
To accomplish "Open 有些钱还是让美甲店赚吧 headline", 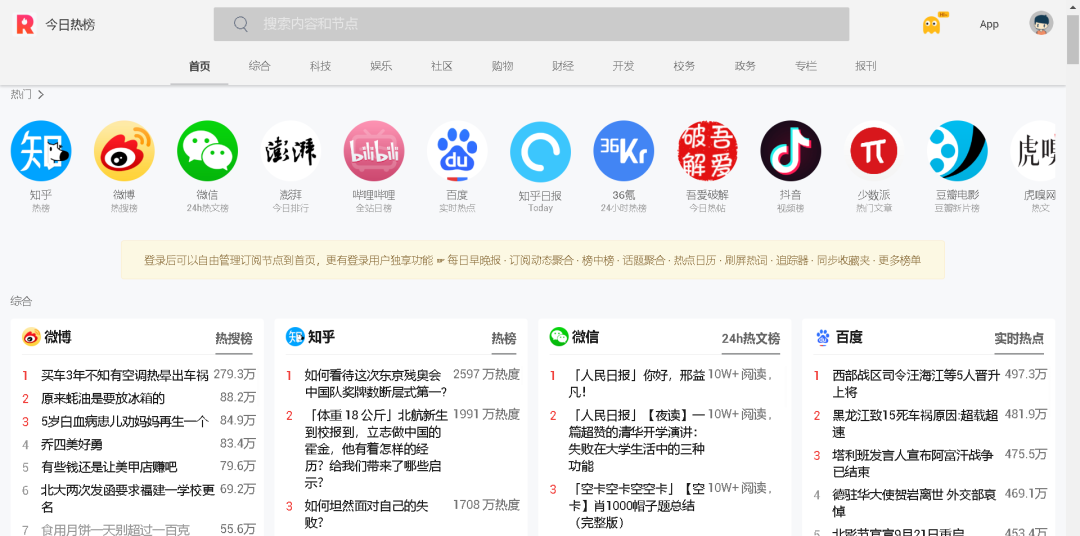I will [109, 466].
